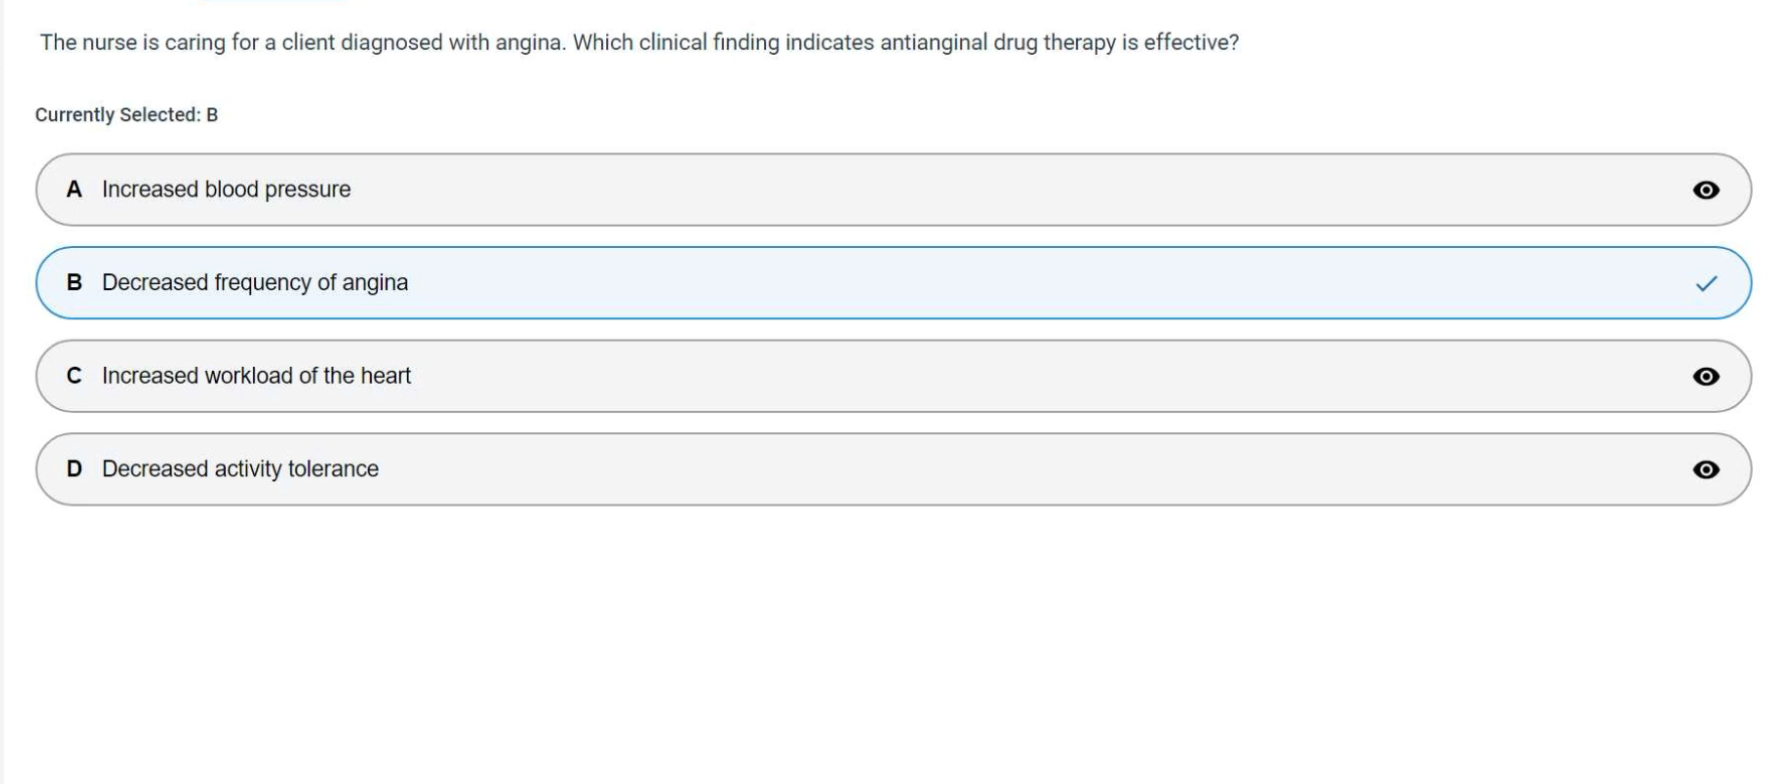The height and width of the screenshot is (784, 1771).
Task: Select the "Increased blood pressure" answer text
Action: (x=226, y=189)
